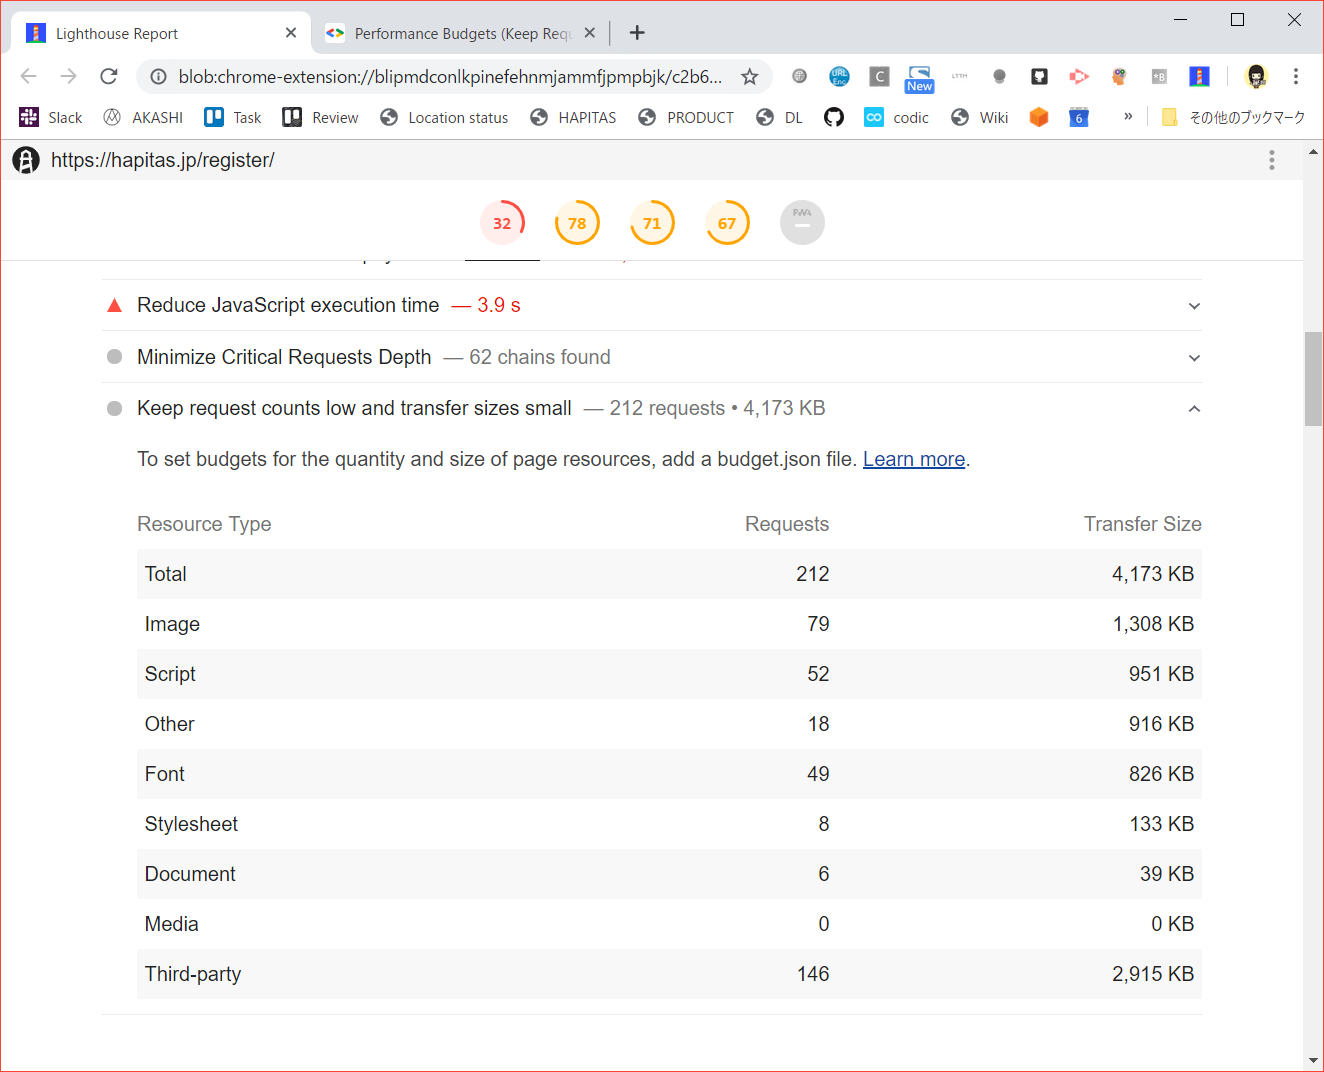
Task: Open the DL bookmark
Action: click(x=780, y=117)
